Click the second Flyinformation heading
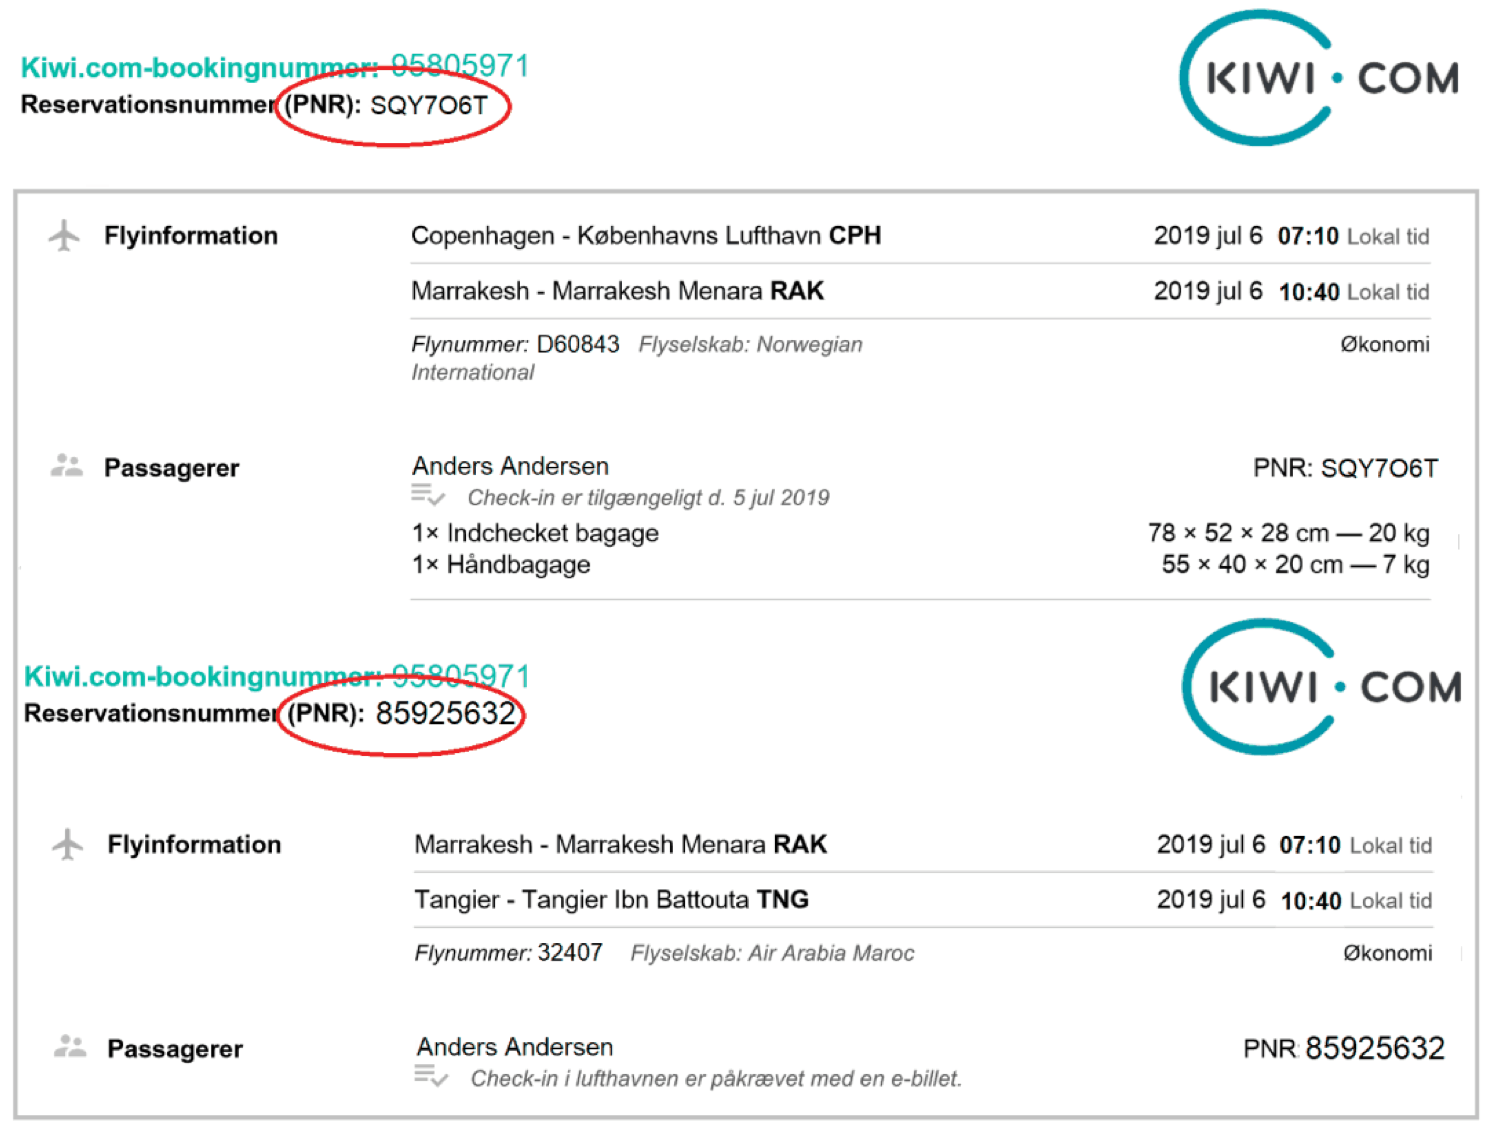Image resolution: width=1489 pixels, height=1125 pixels. pyautogui.click(x=194, y=845)
